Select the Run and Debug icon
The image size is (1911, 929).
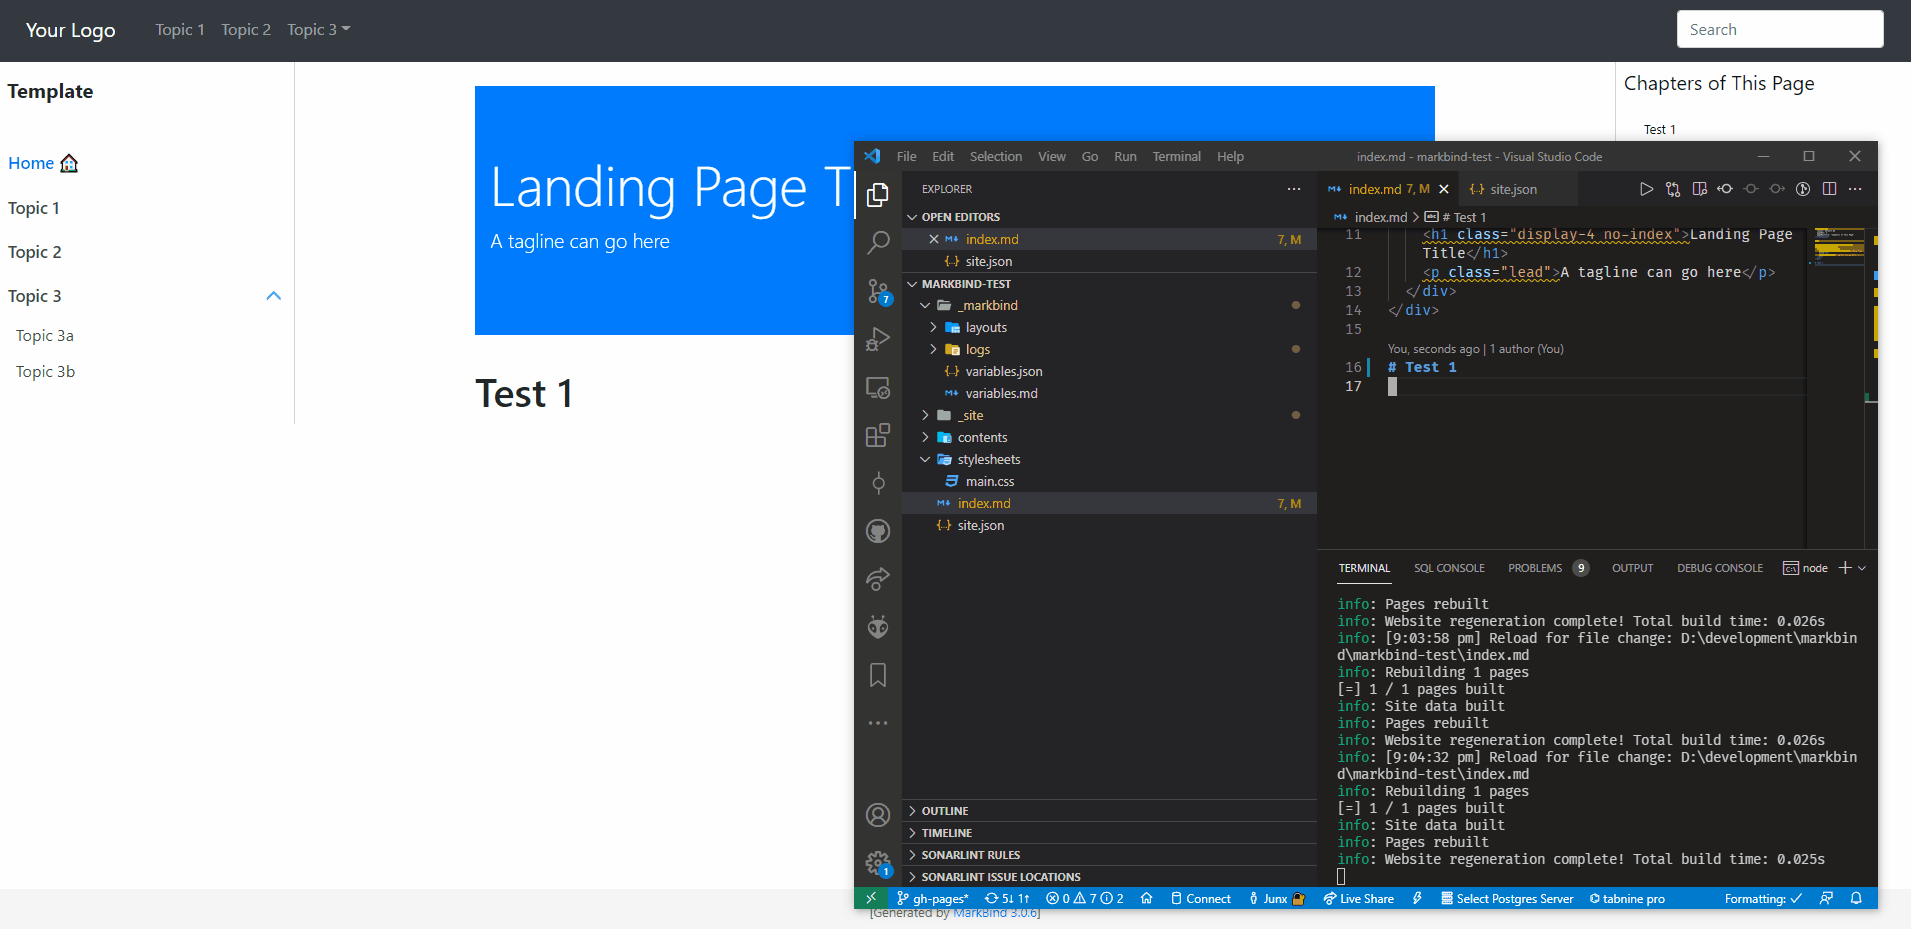pyautogui.click(x=878, y=339)
